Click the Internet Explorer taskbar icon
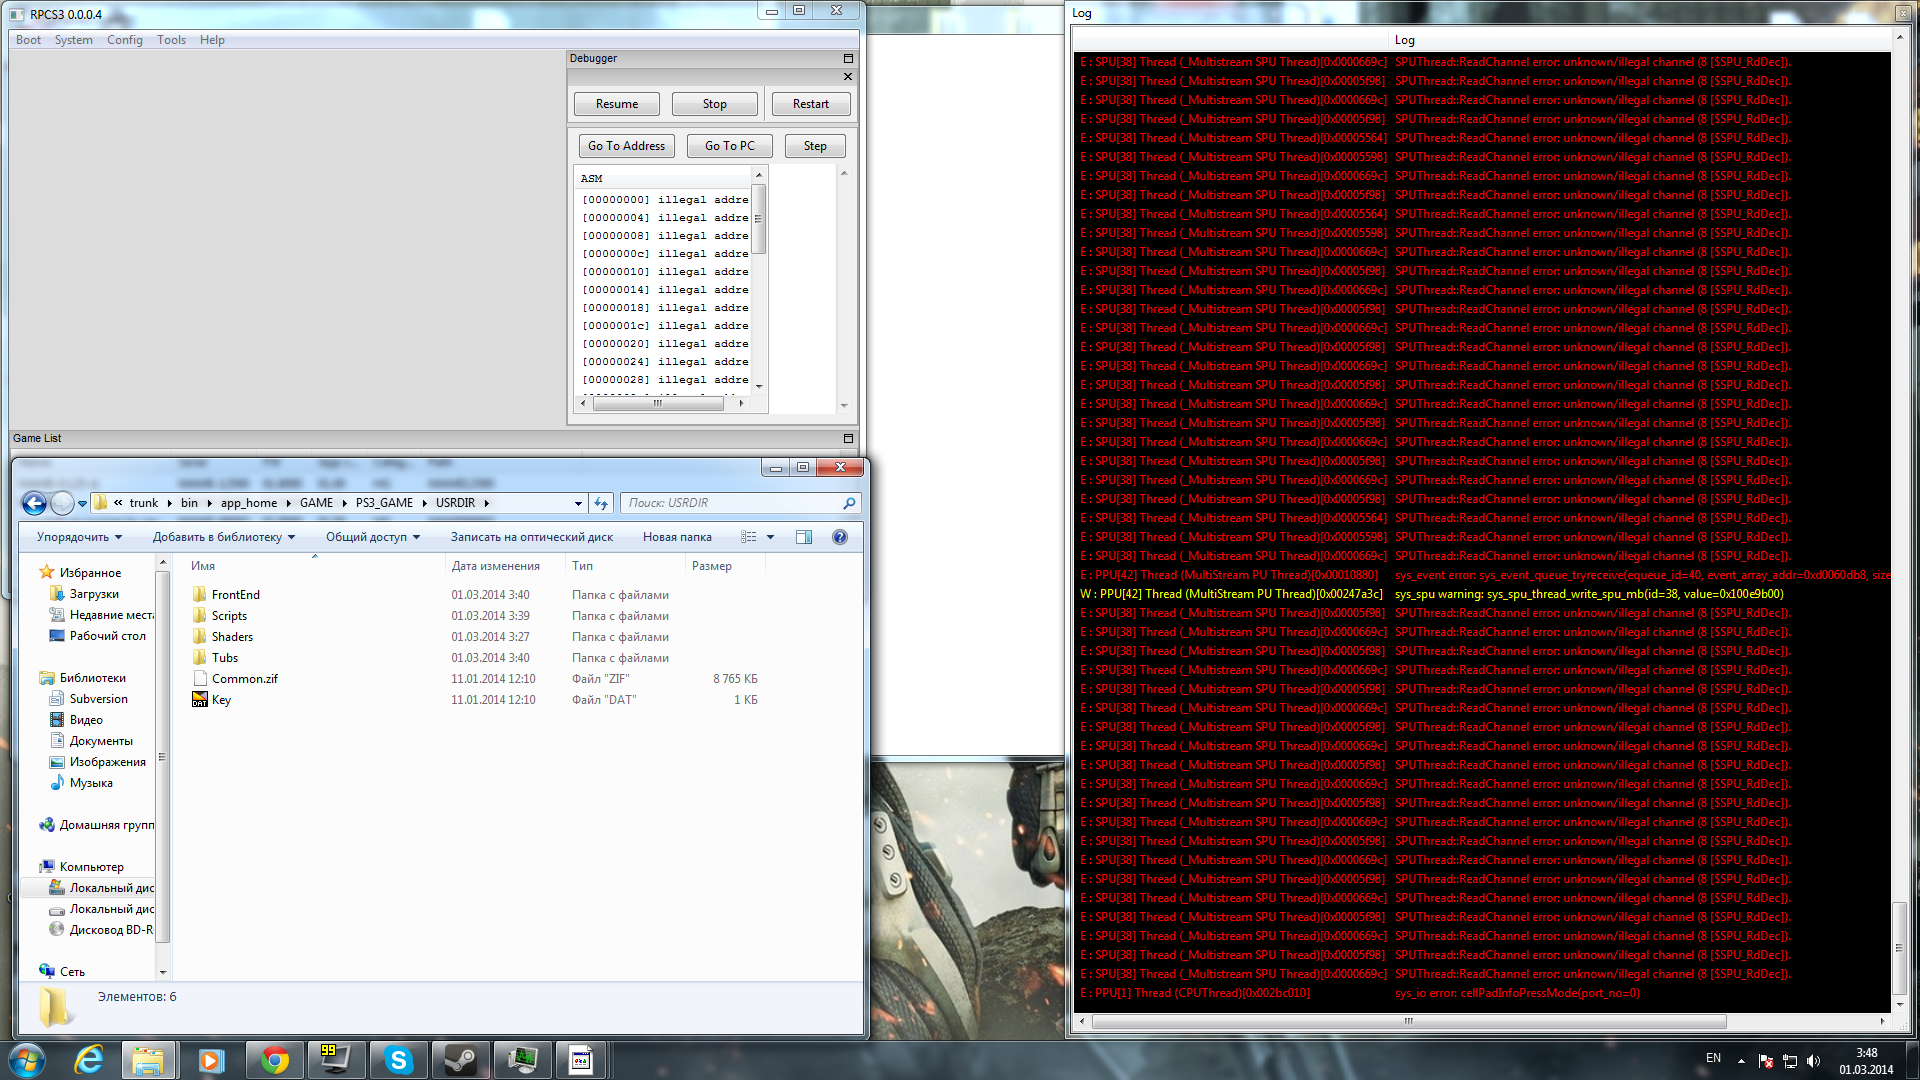This screenshot has width=1920, height=1080. 89,1060
